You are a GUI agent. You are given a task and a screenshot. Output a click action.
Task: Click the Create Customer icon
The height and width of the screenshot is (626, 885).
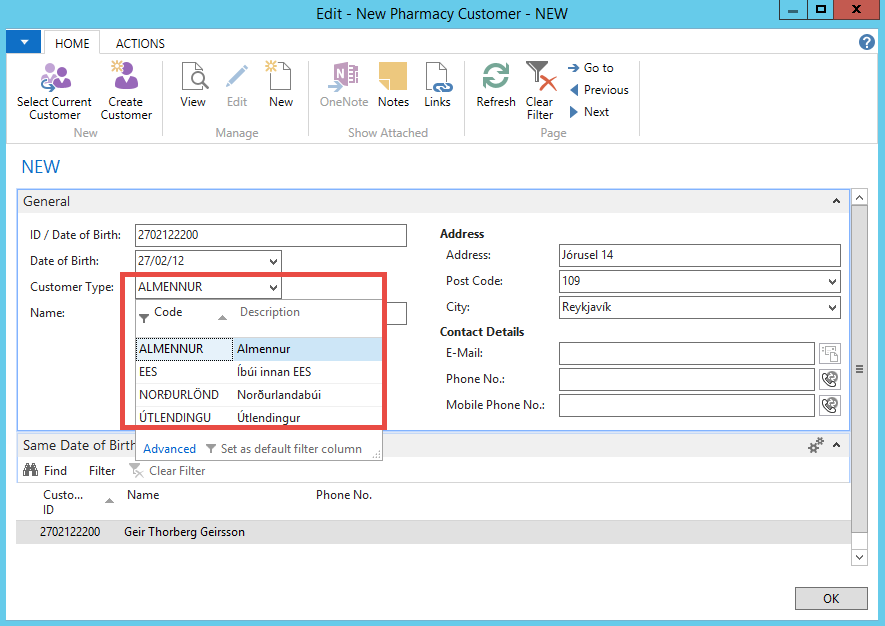click(126, 78)
